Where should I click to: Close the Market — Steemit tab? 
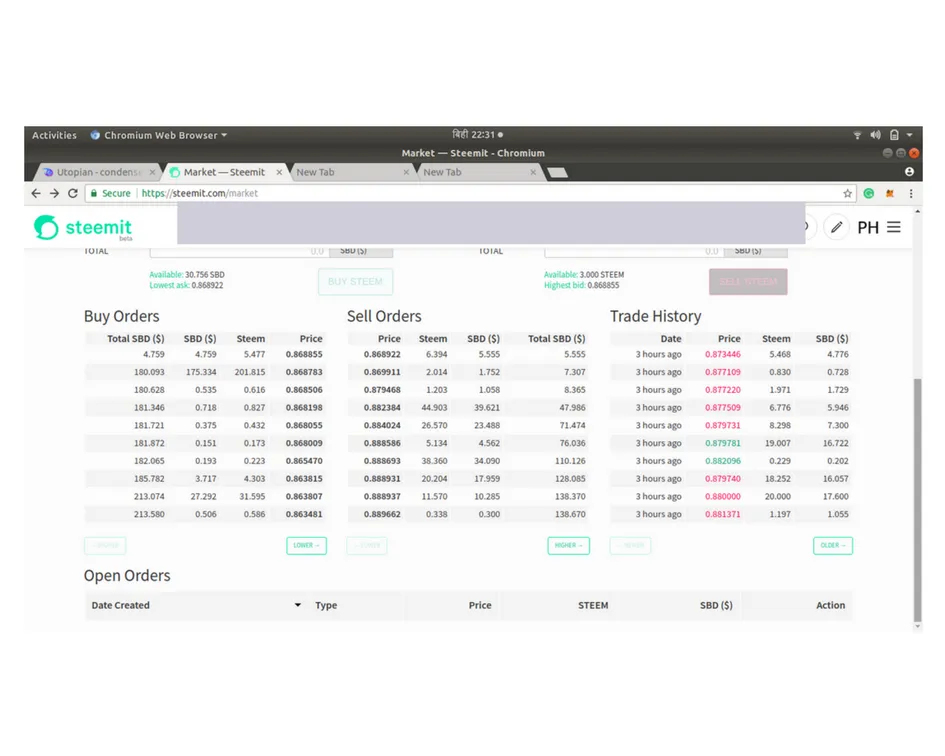(279, 172)
